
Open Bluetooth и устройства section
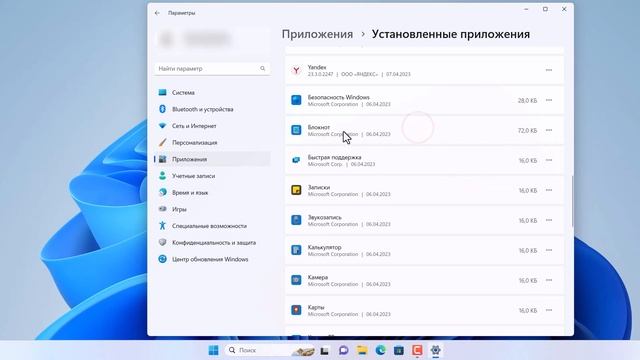[212, 109]
